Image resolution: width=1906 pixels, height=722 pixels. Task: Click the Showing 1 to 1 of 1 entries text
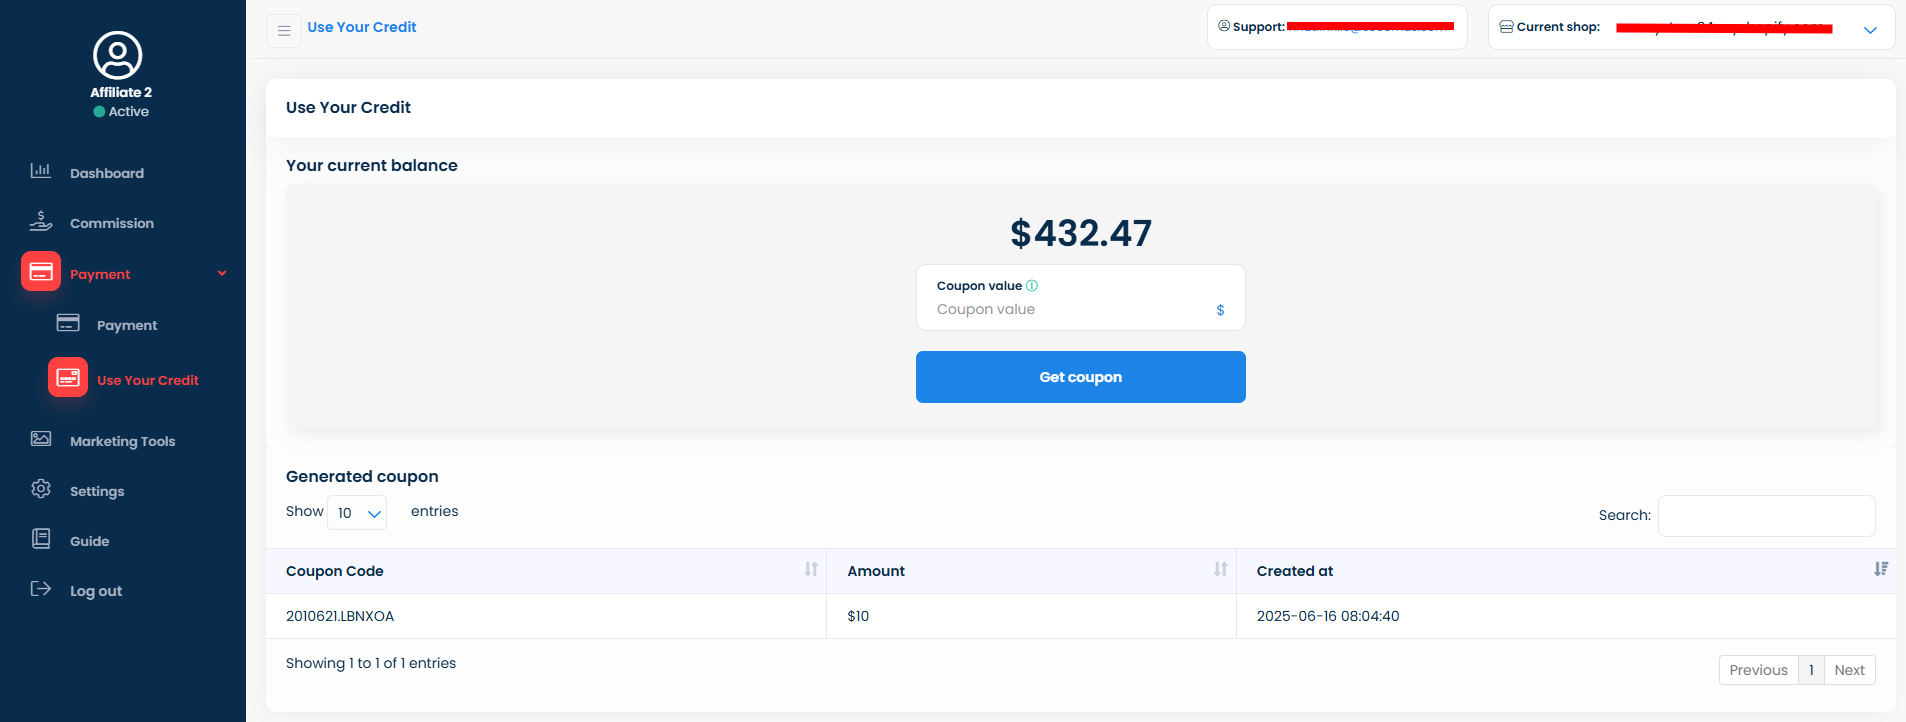point(371,663)
